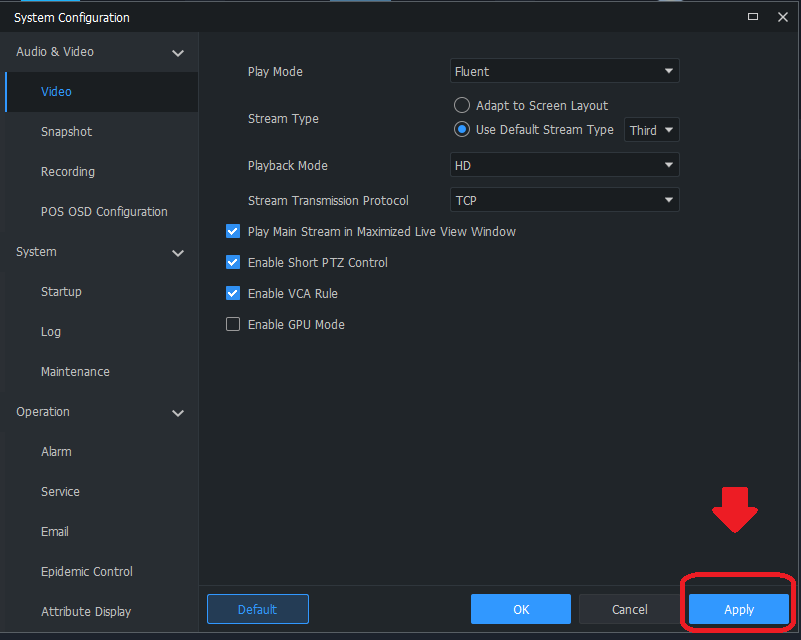
Task: Uncheck Play Main Stream in Maximized Live View
Action: click(232, 231)
